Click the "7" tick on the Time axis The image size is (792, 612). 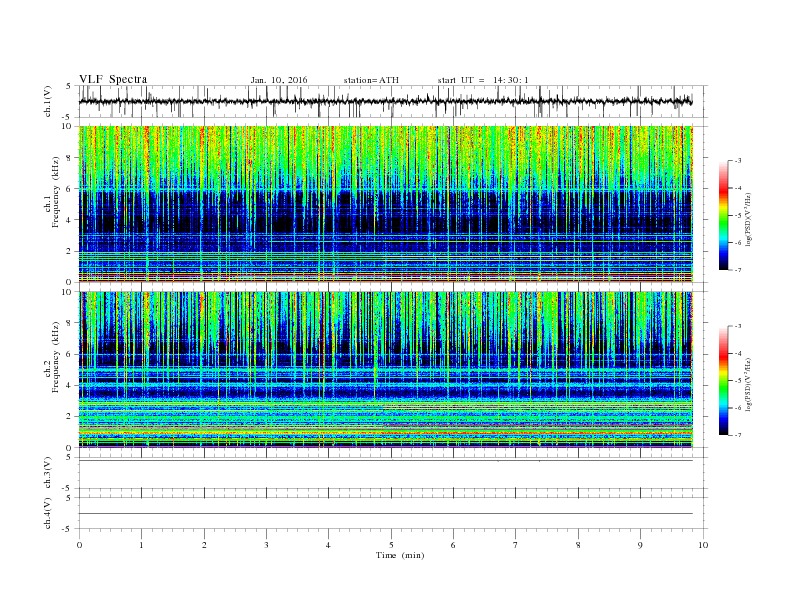[516, 545]
